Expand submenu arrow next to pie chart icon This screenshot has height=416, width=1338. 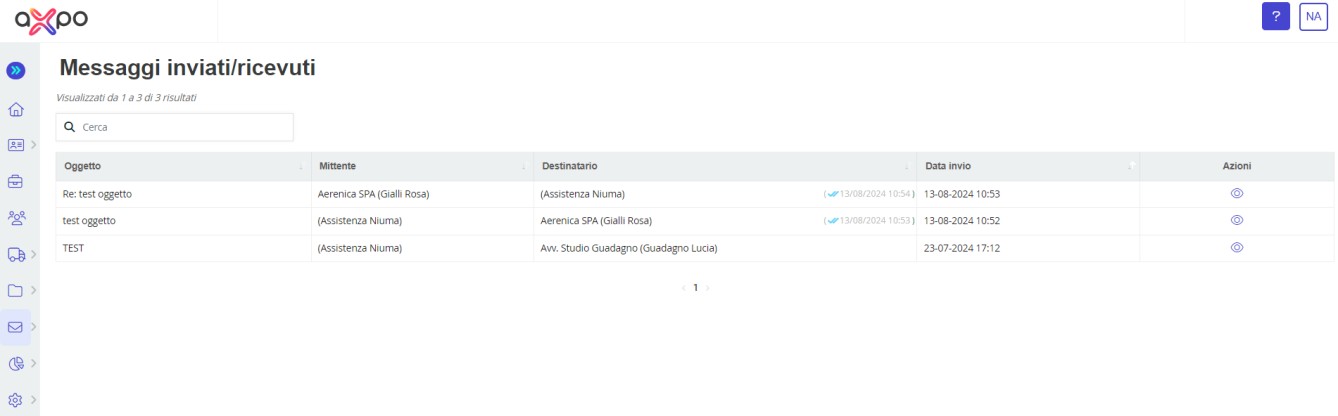pyautogui.click(x=34, y=363)
